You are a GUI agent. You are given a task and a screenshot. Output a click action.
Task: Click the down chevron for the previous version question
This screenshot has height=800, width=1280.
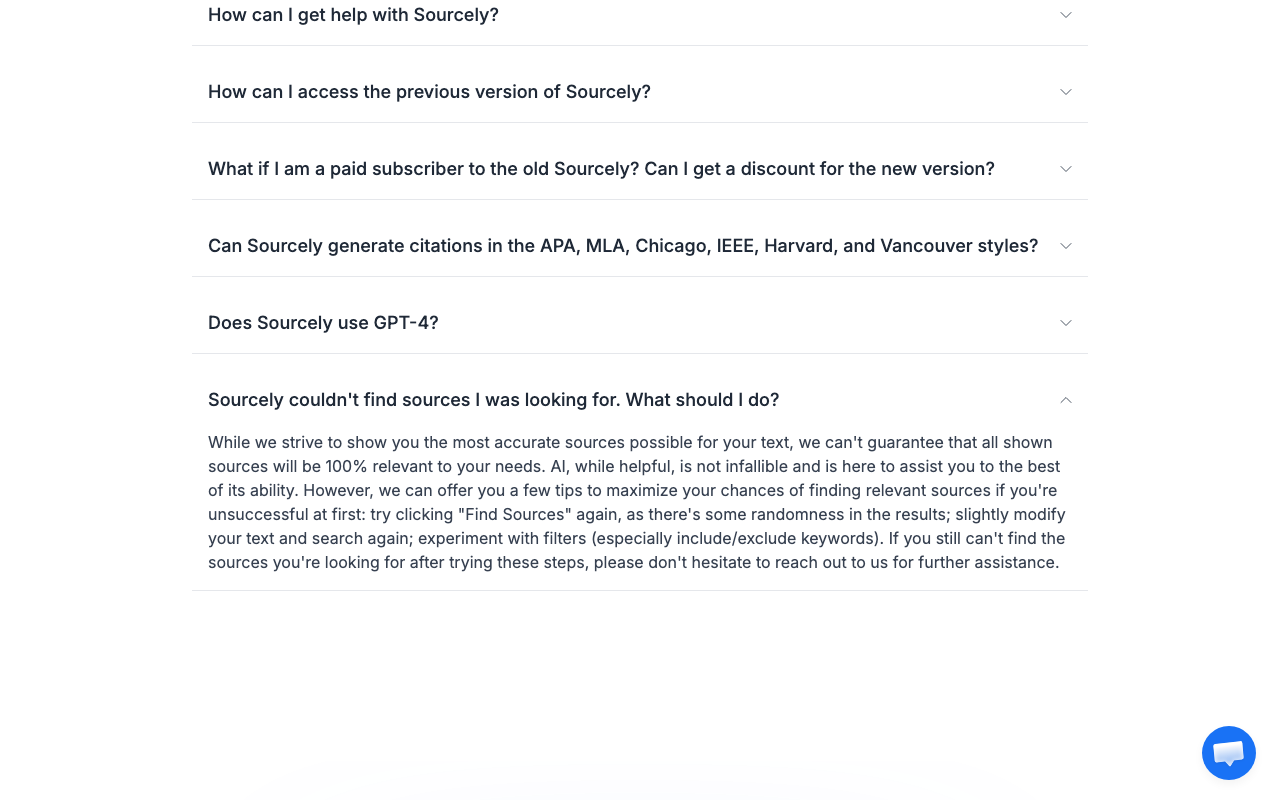point(1066,92)
